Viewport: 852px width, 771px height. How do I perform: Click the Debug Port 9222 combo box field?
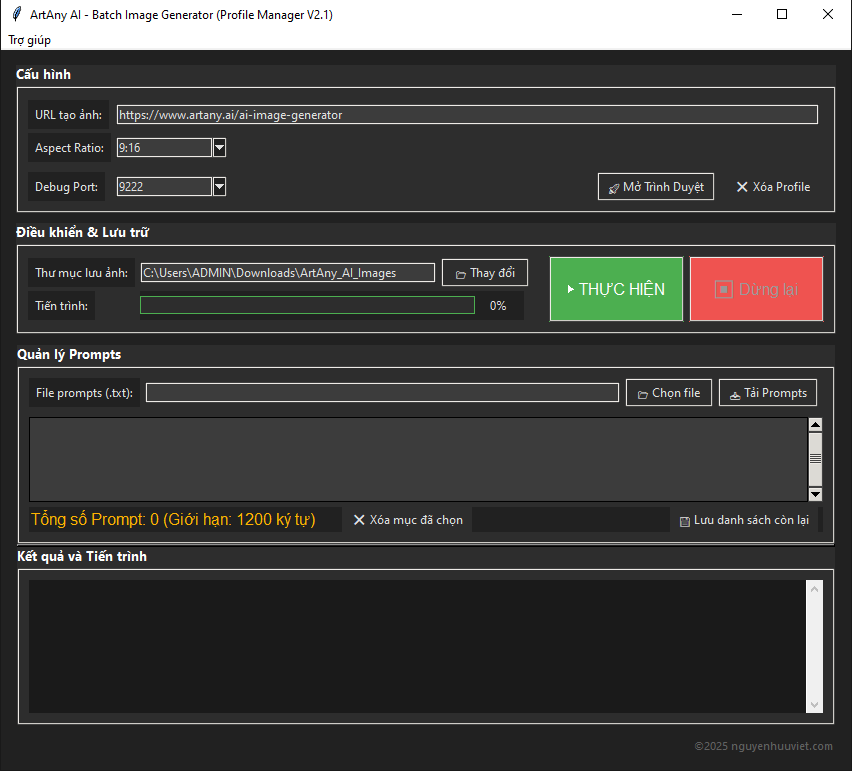tap(164, 186)
